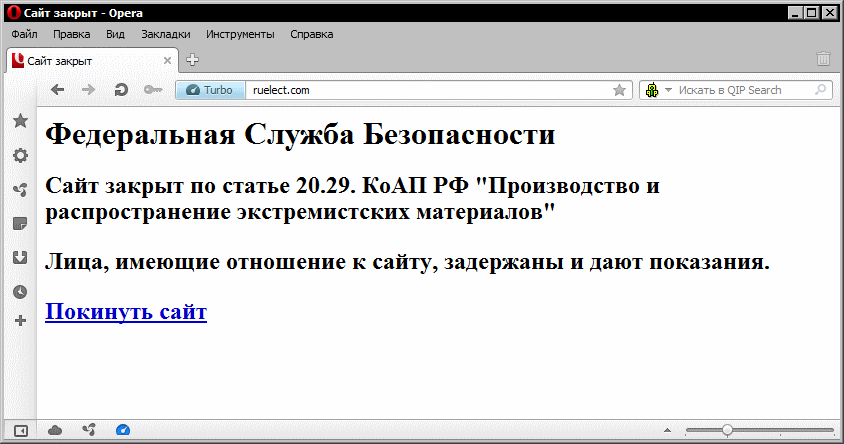
Task: Go back using the back arrow
Action: (57, 90)
